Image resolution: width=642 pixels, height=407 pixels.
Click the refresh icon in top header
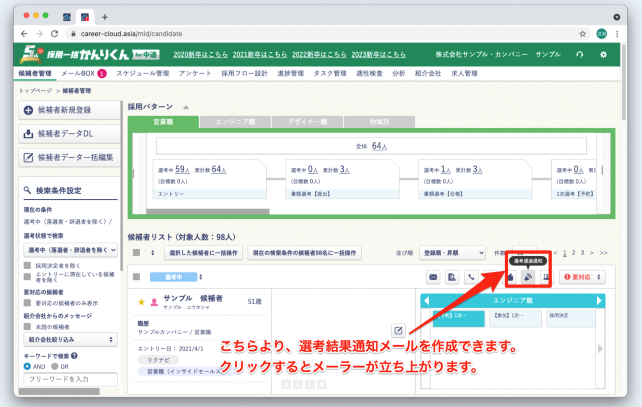click(580, 54)
